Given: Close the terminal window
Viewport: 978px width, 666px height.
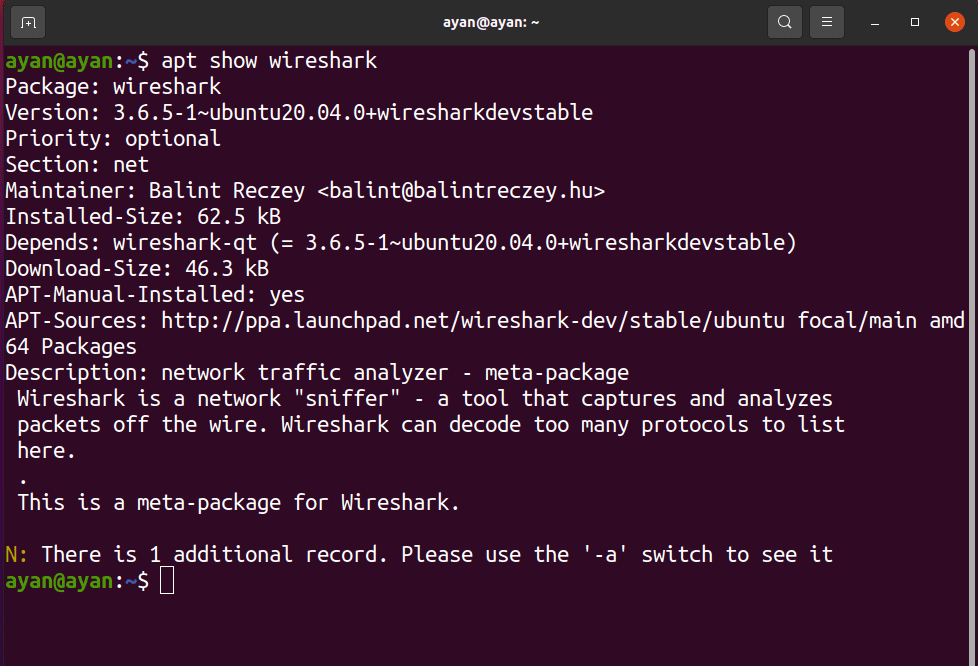Looking at the screenshot, I should [953, 22].
